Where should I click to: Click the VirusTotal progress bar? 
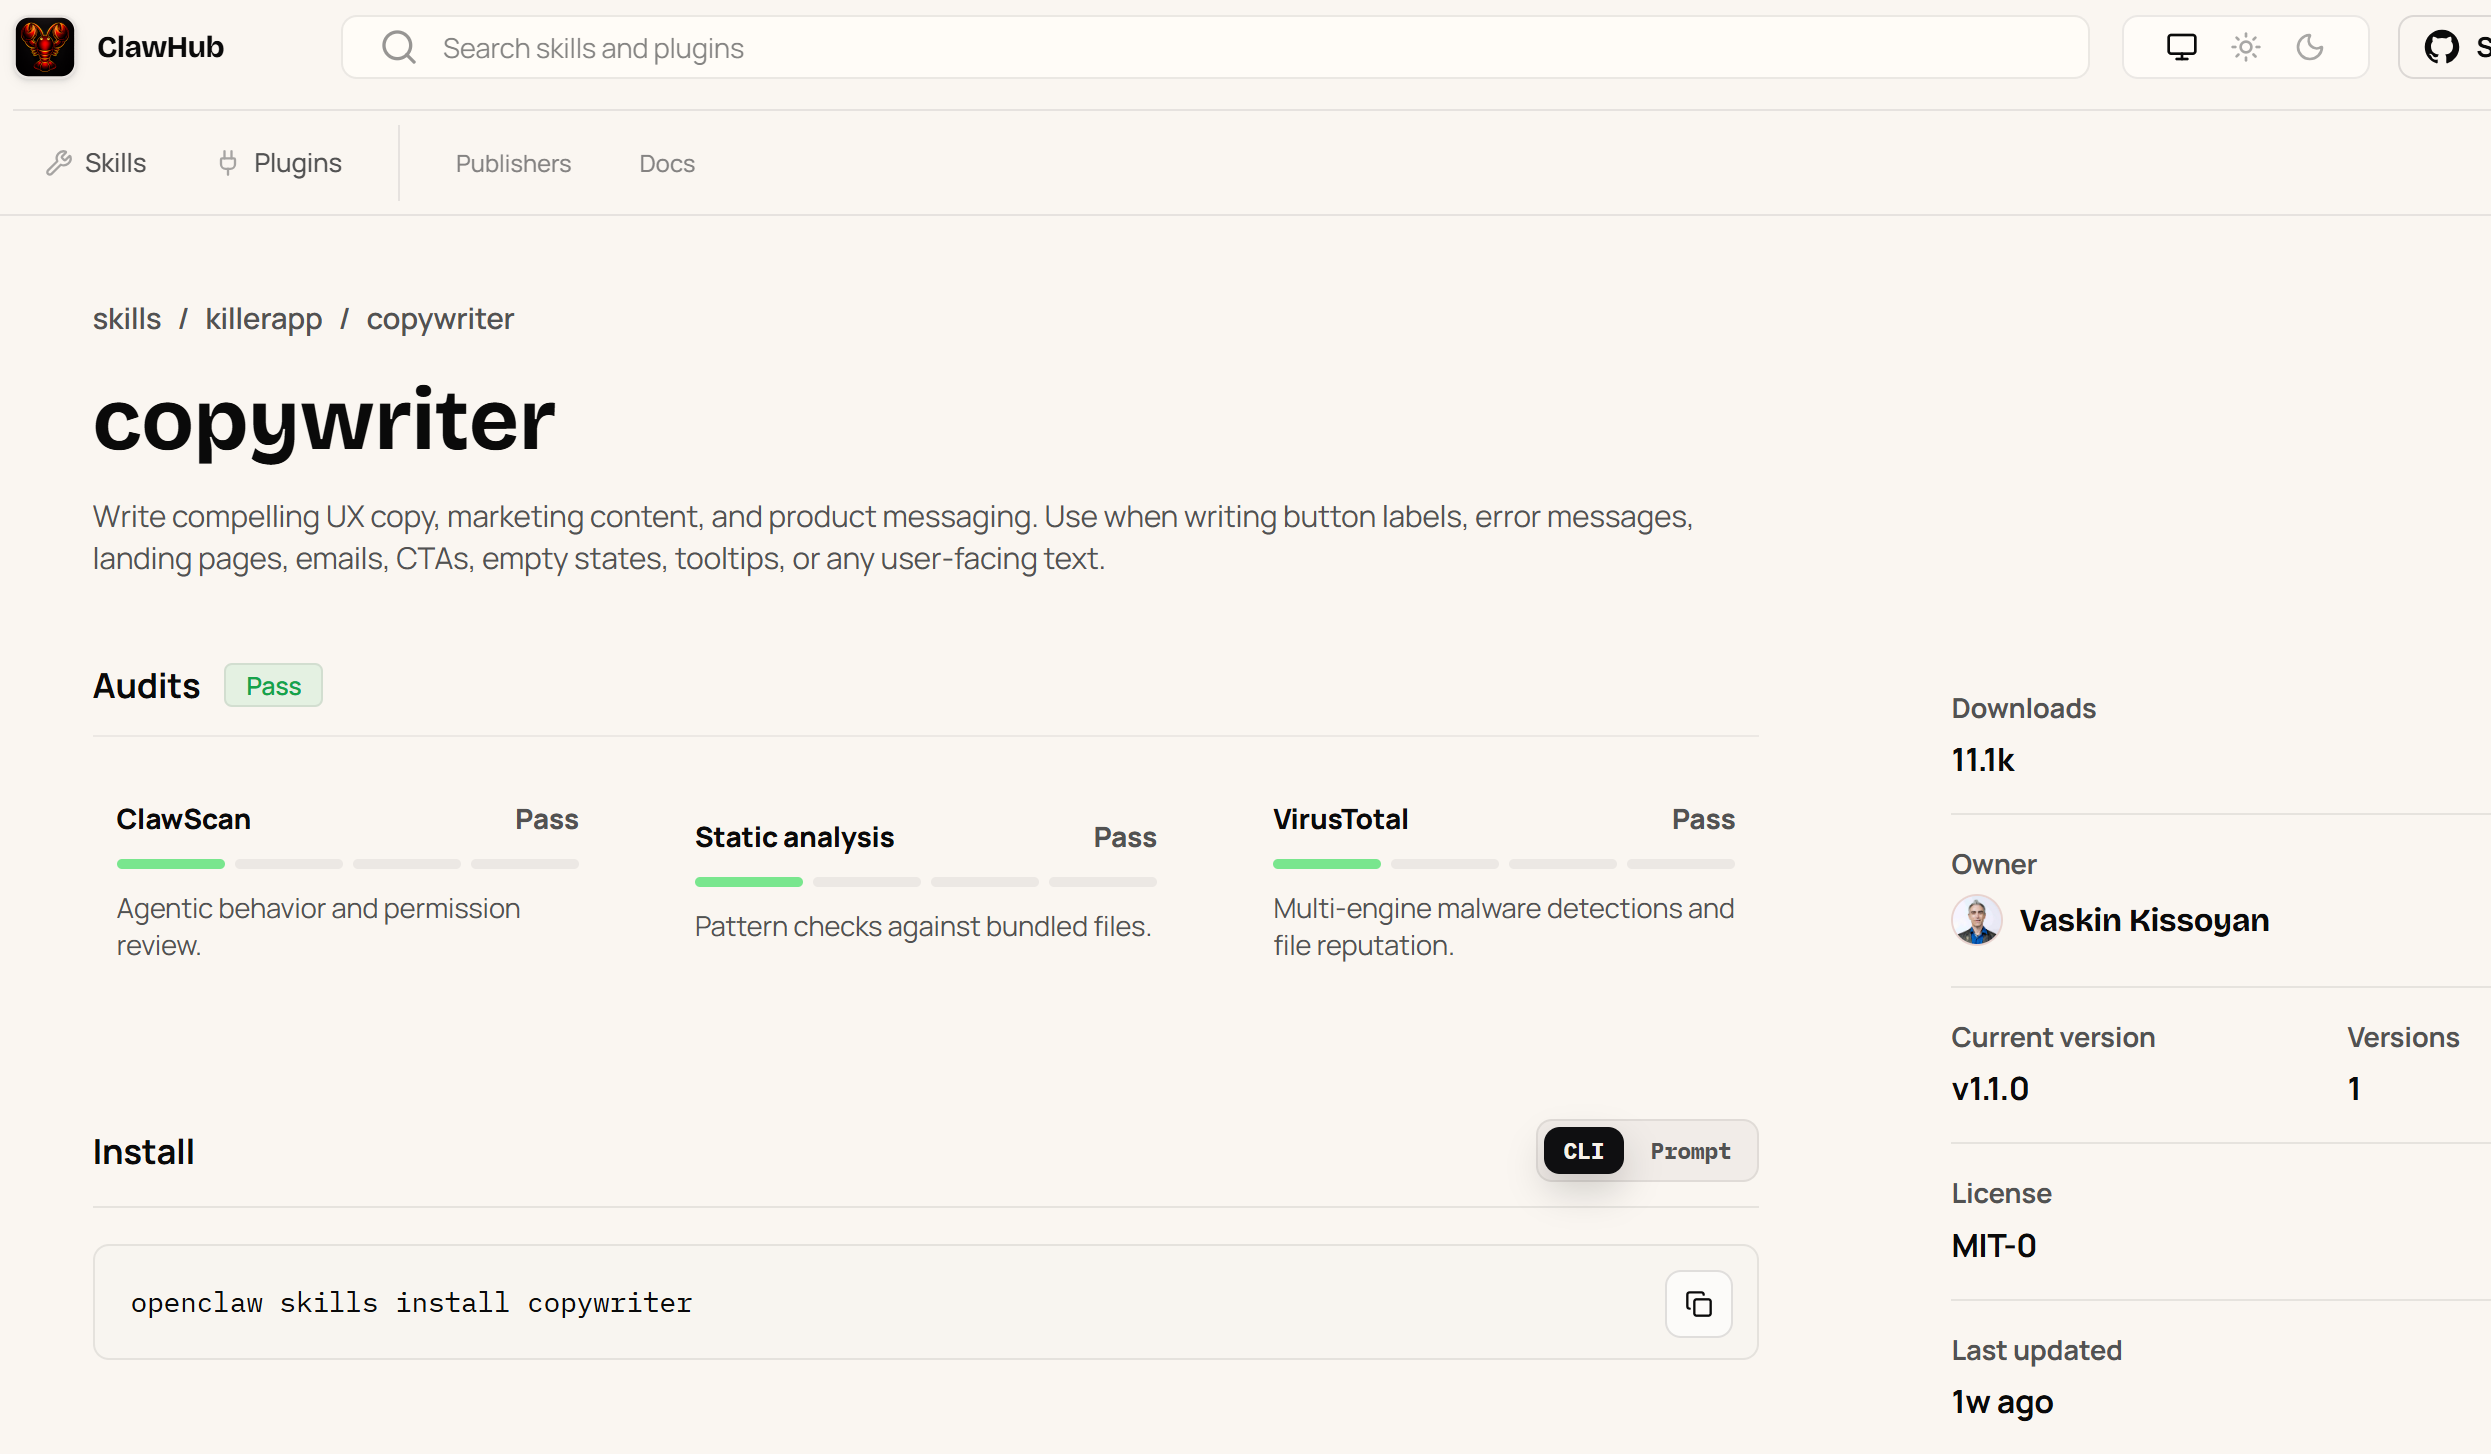1504,864
